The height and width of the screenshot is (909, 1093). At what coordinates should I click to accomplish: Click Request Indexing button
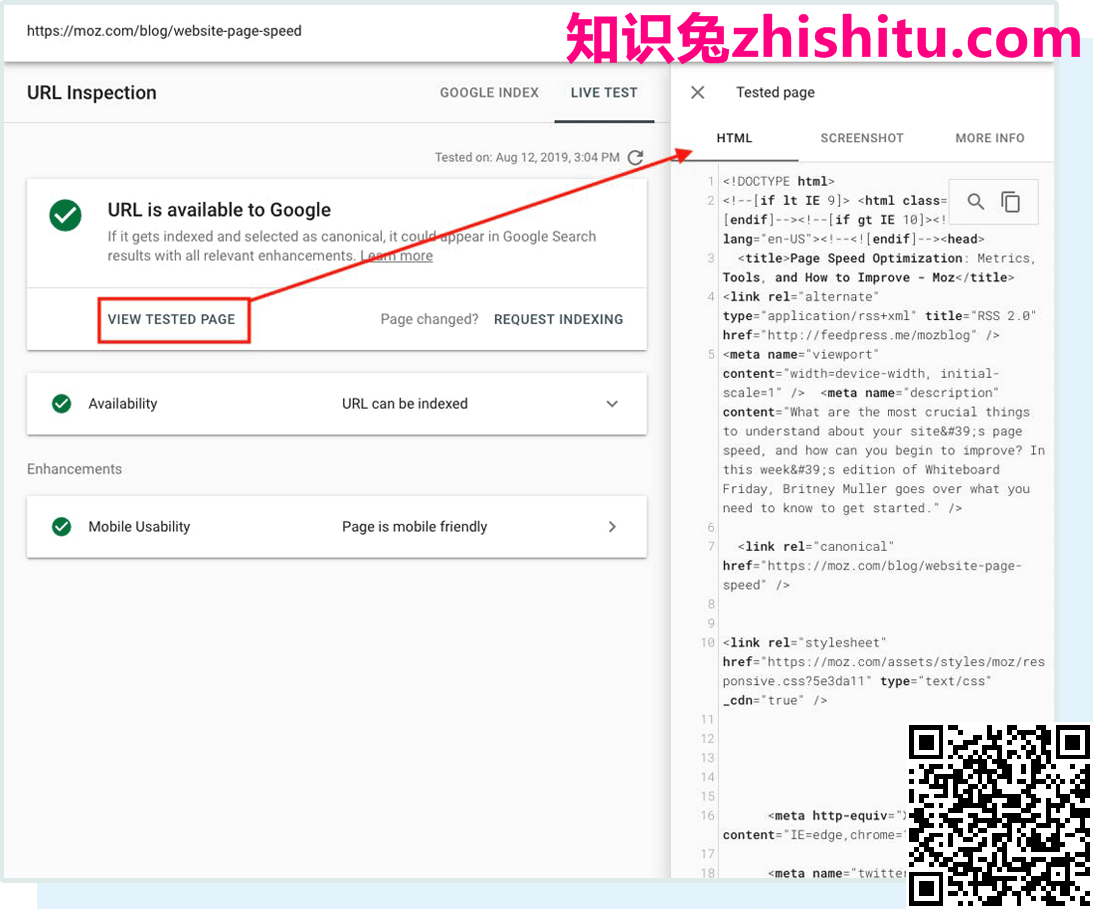pyautogui.click(x=558, y=319)
